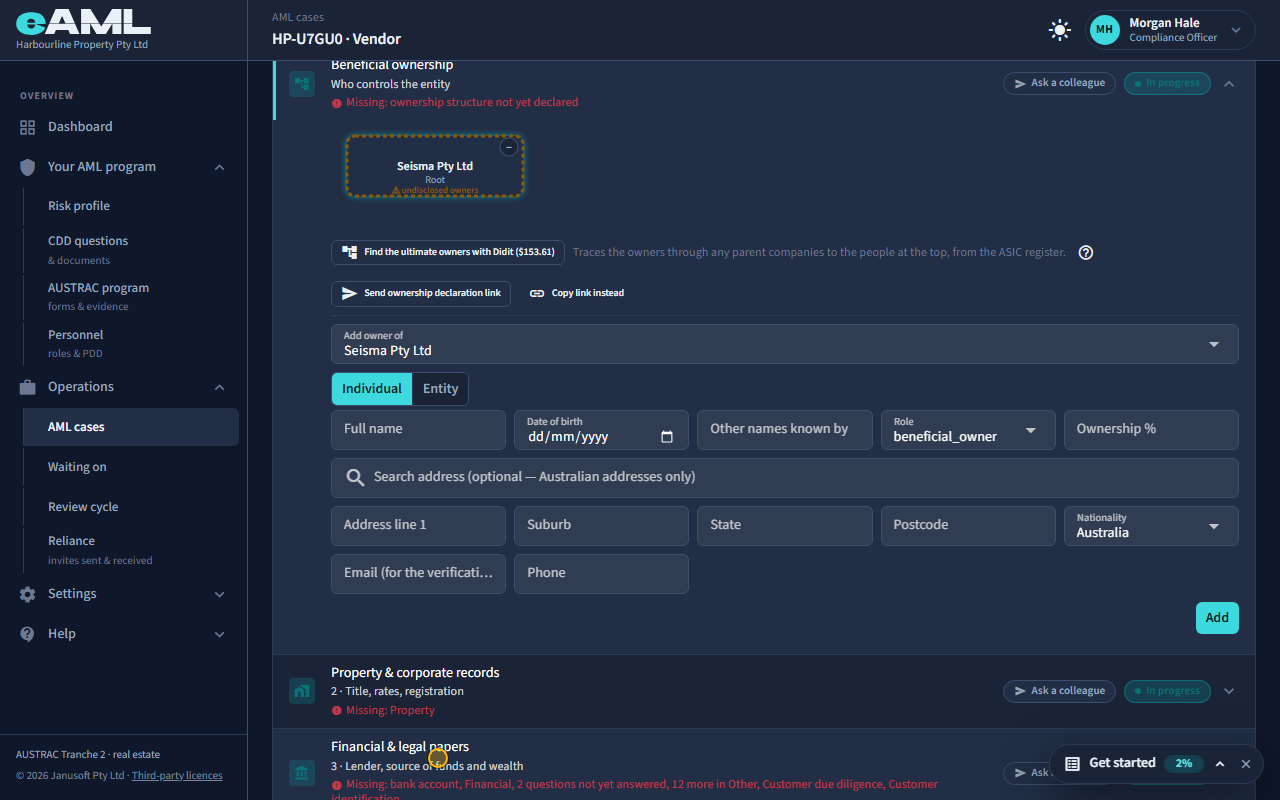Screen dimensions: 1280x800
Task: Click the Operations briefcase icon
Action: pos(27,387)
